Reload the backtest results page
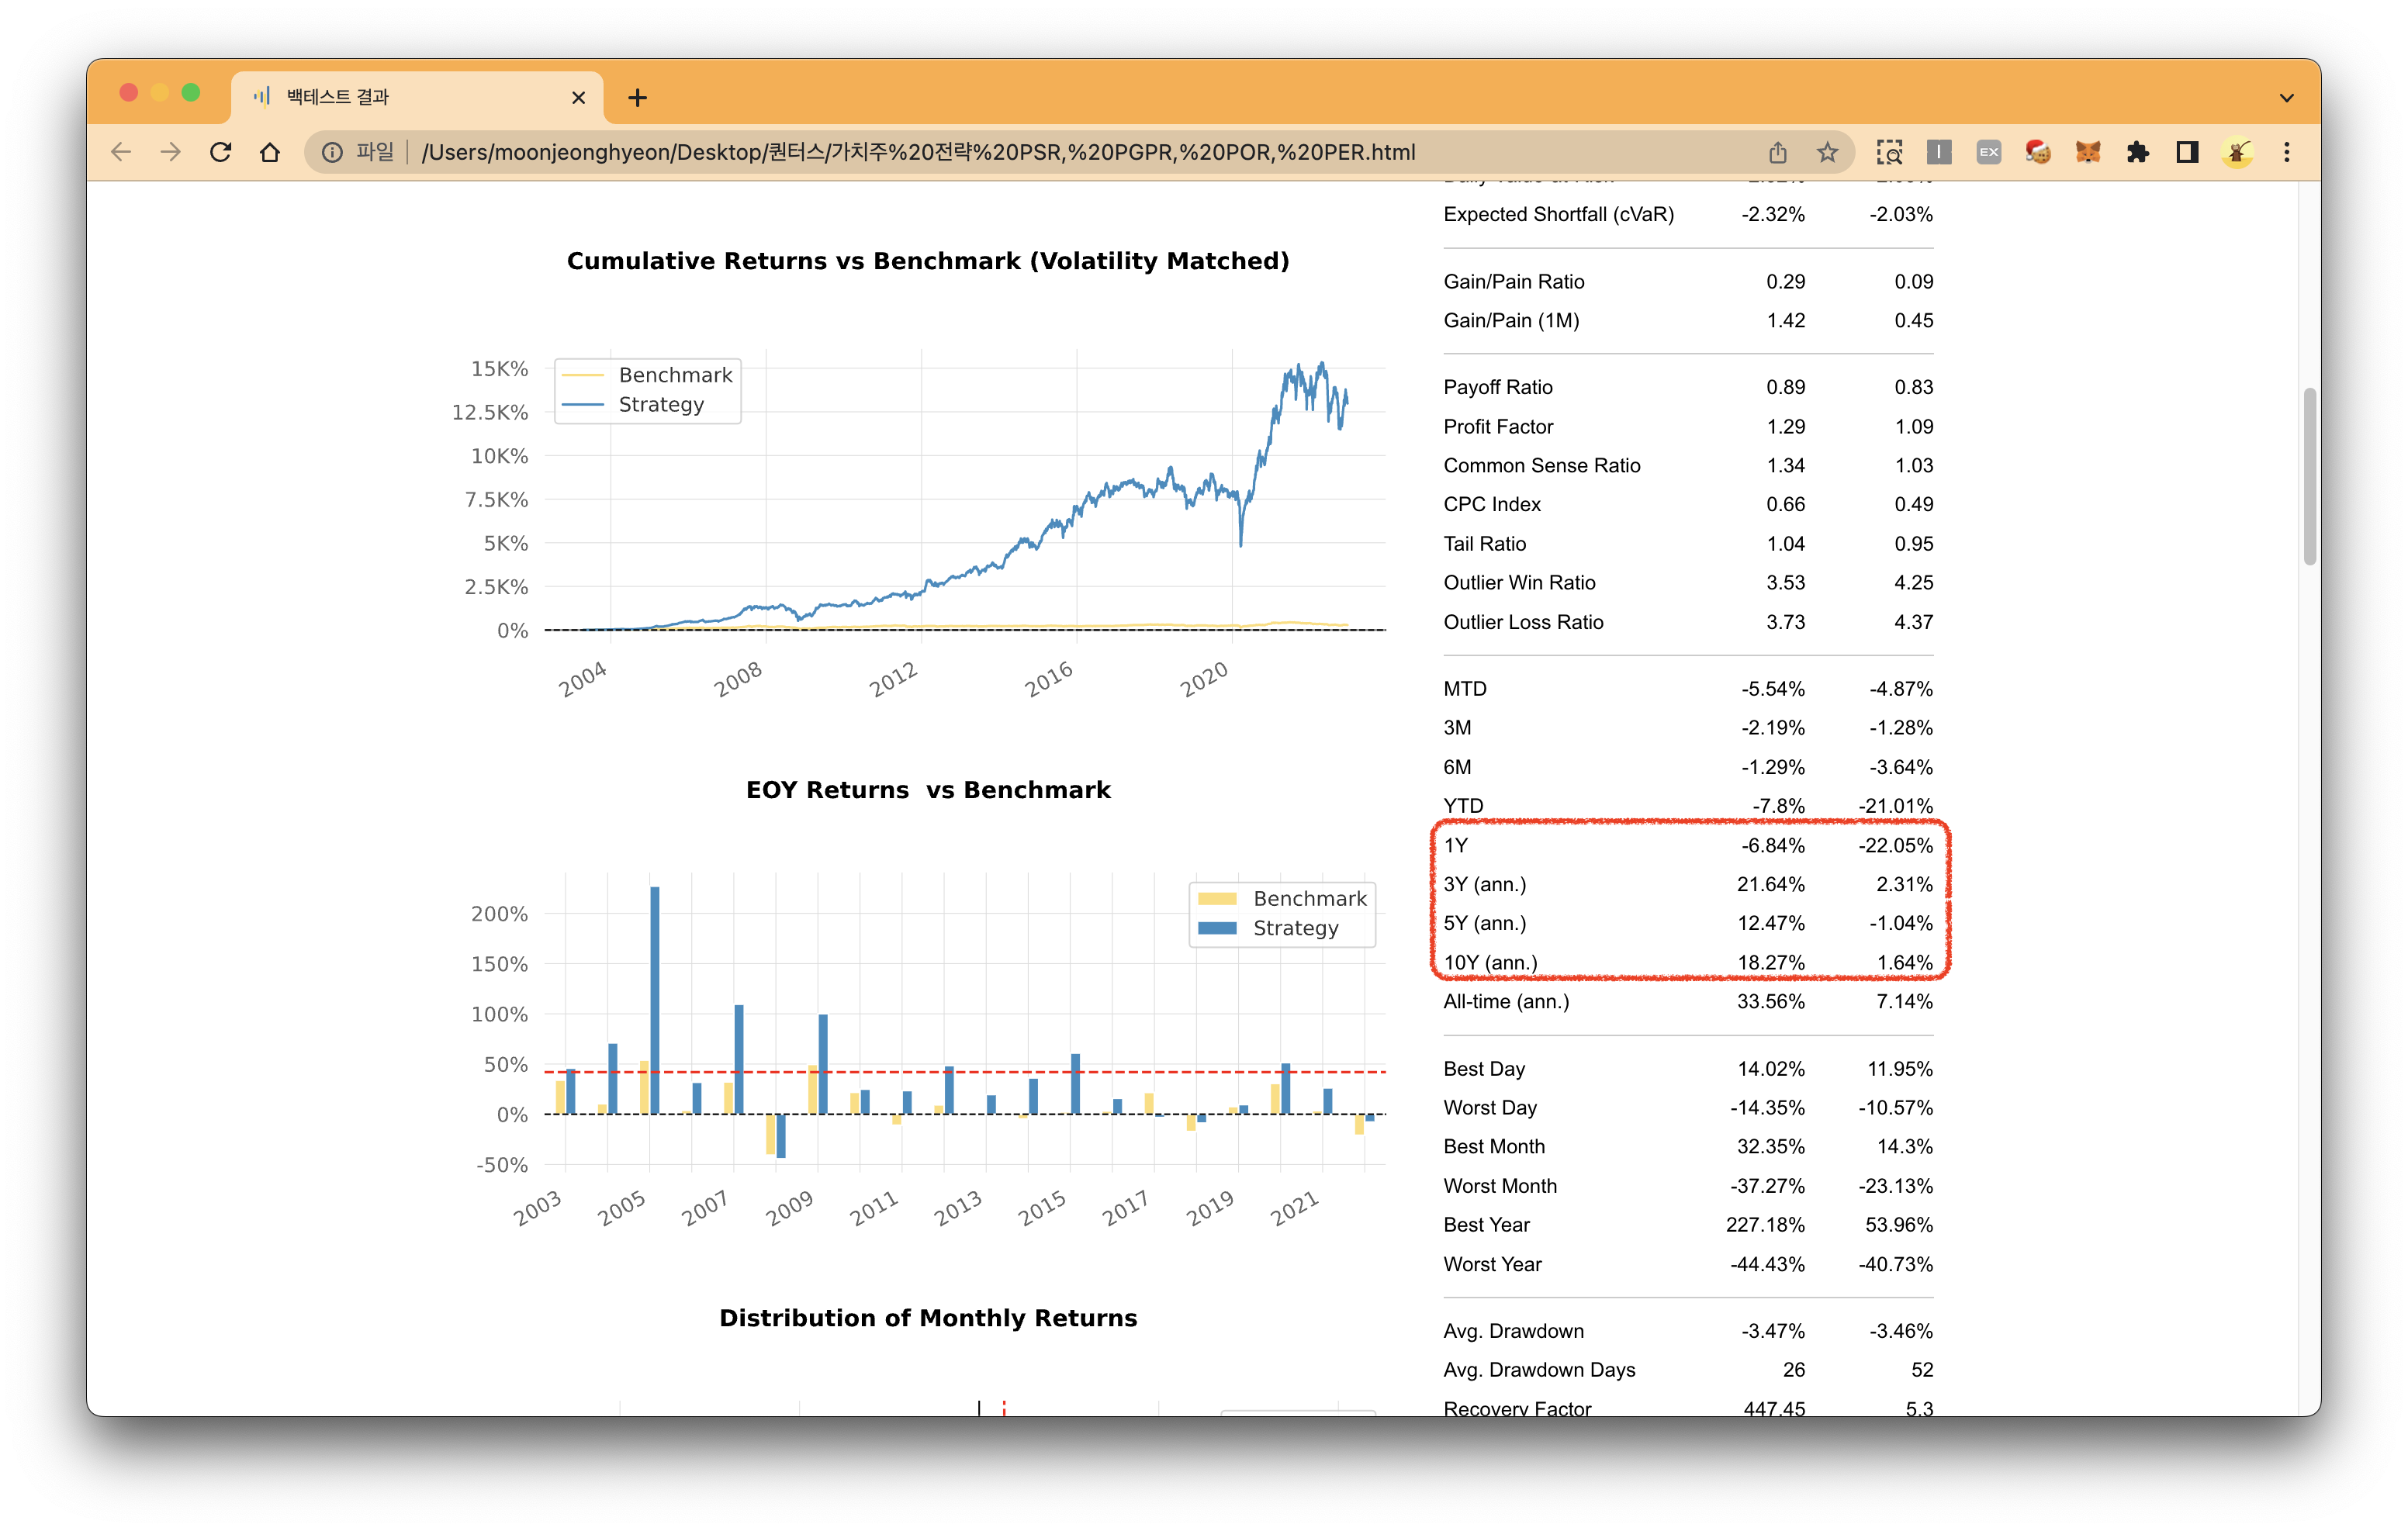 click(221, 152)
